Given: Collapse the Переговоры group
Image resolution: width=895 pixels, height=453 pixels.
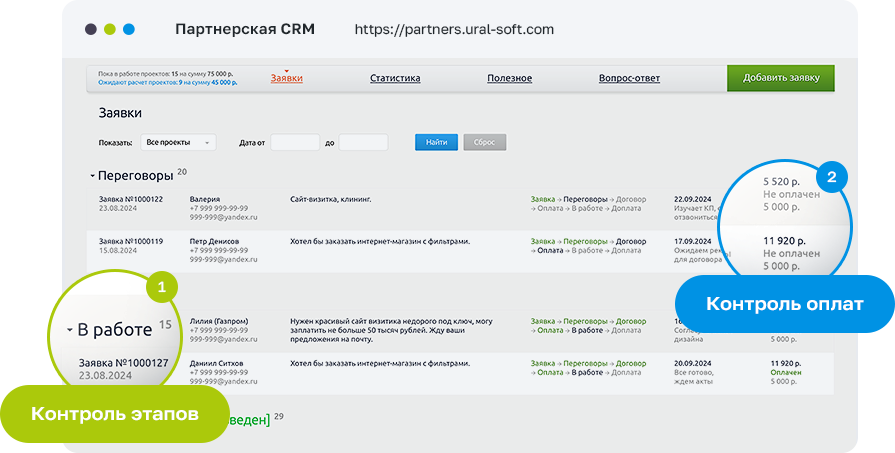Looking at the screenshot, I should click(93, 176).
